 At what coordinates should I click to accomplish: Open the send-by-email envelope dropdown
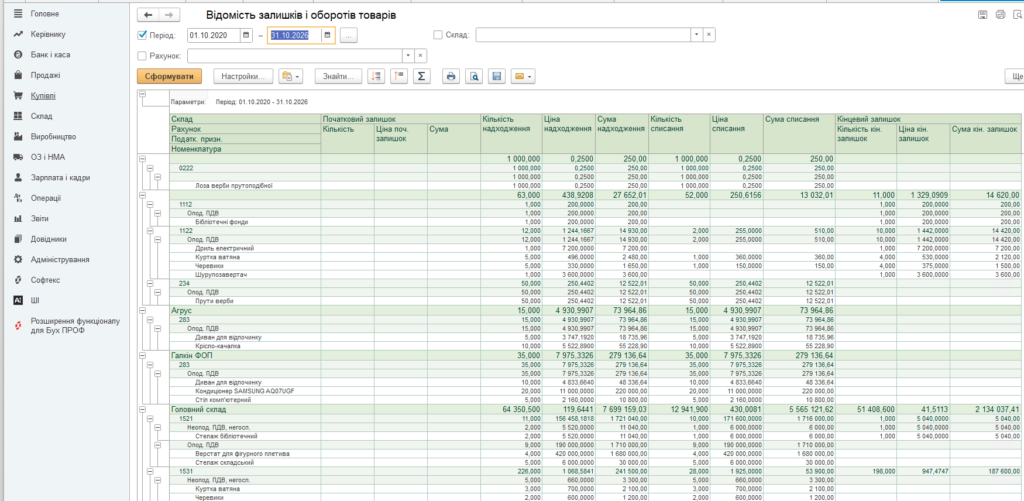(522, 76)
